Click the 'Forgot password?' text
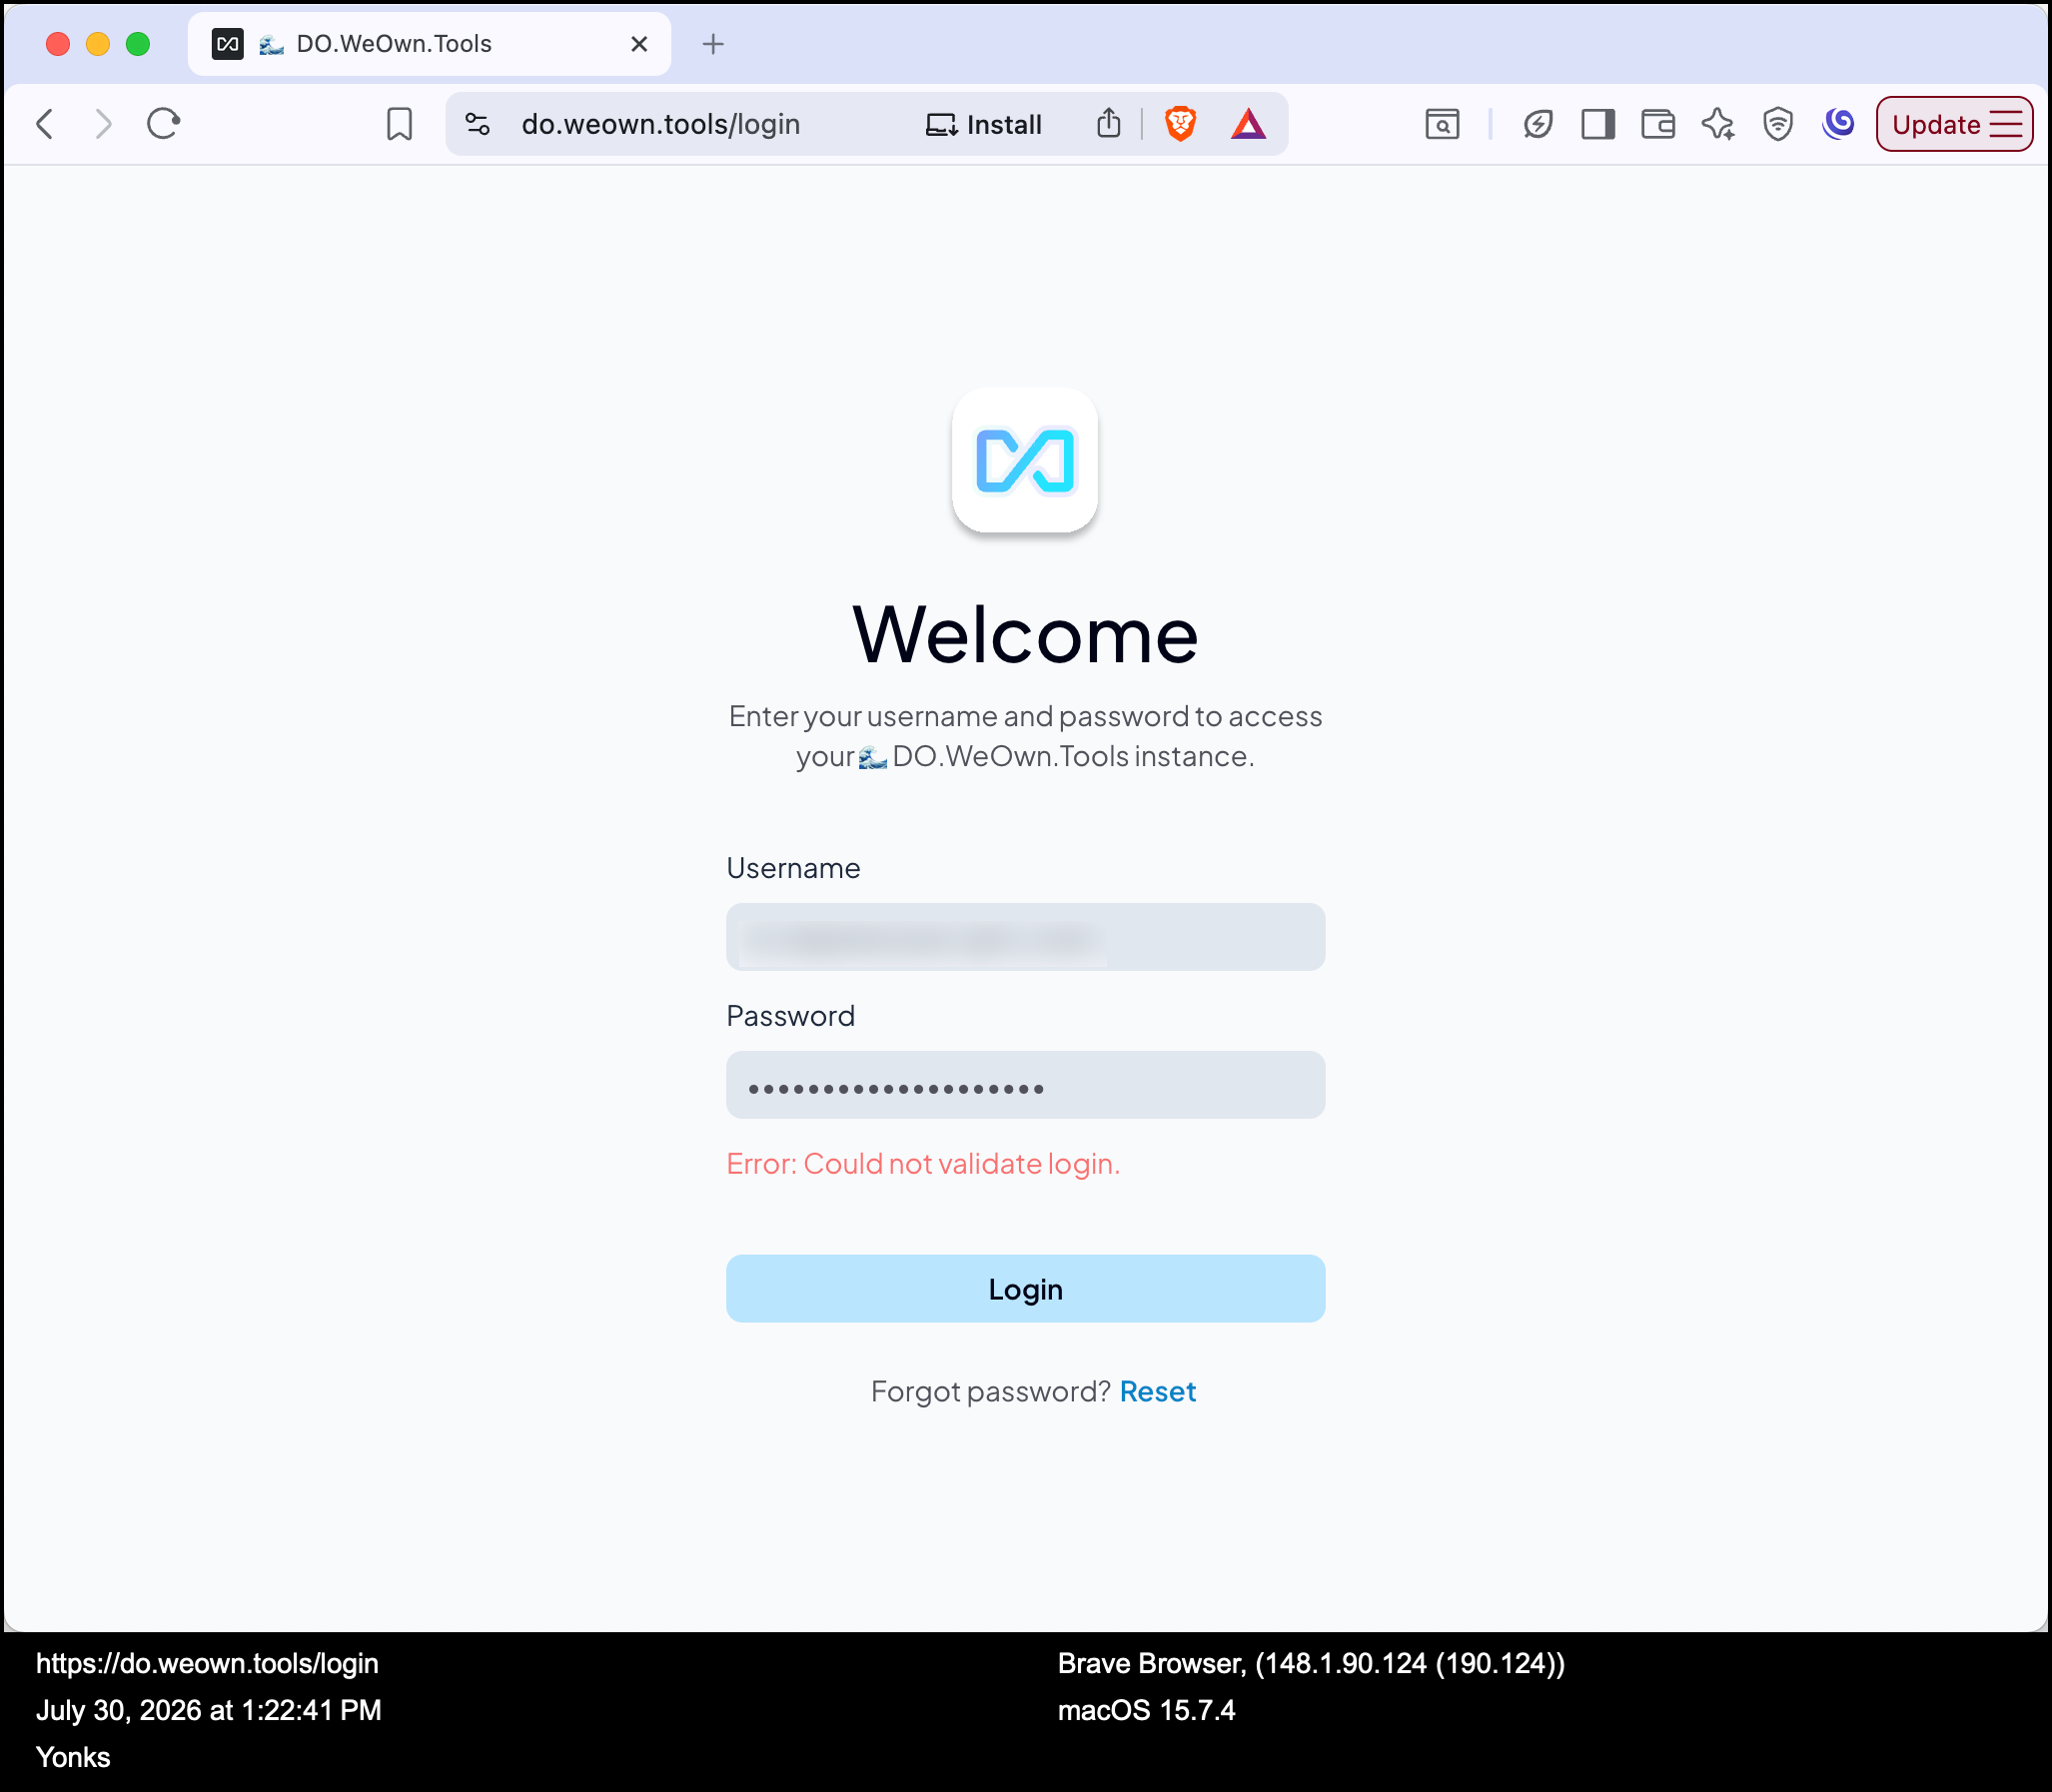The image size is (2052, 1792). pyautogui.click(x=990, y=1391)
